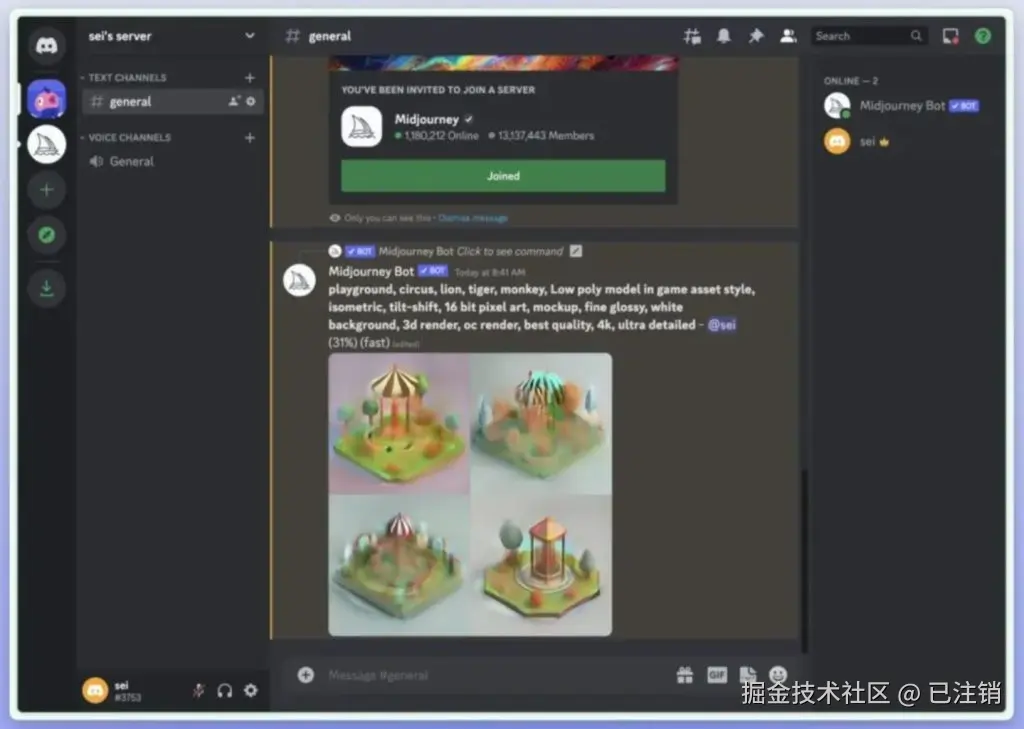Open Inbox icon in header
Image resolution: width=1024 pixels, height=729 pixels.
(950, 36)
